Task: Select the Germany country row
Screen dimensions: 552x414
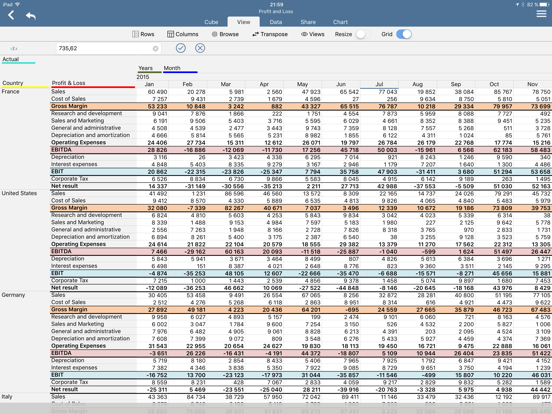Action: coord(13,295)
